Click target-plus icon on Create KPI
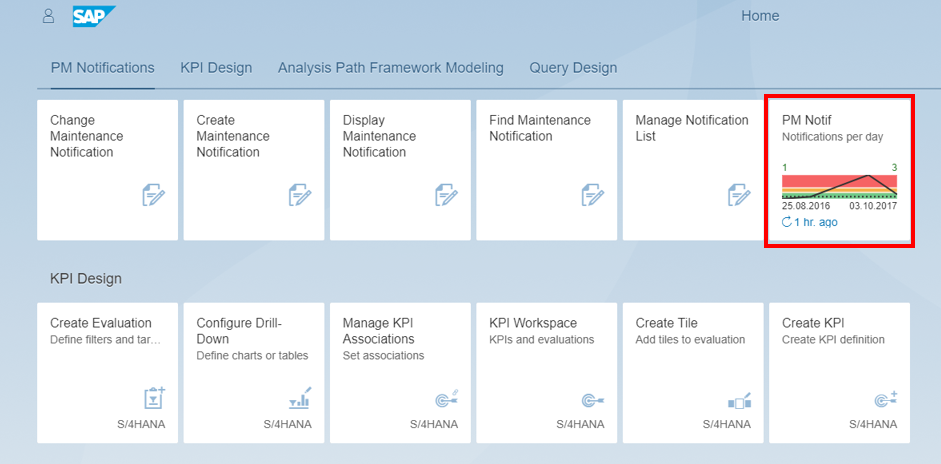 coord(886,399)
